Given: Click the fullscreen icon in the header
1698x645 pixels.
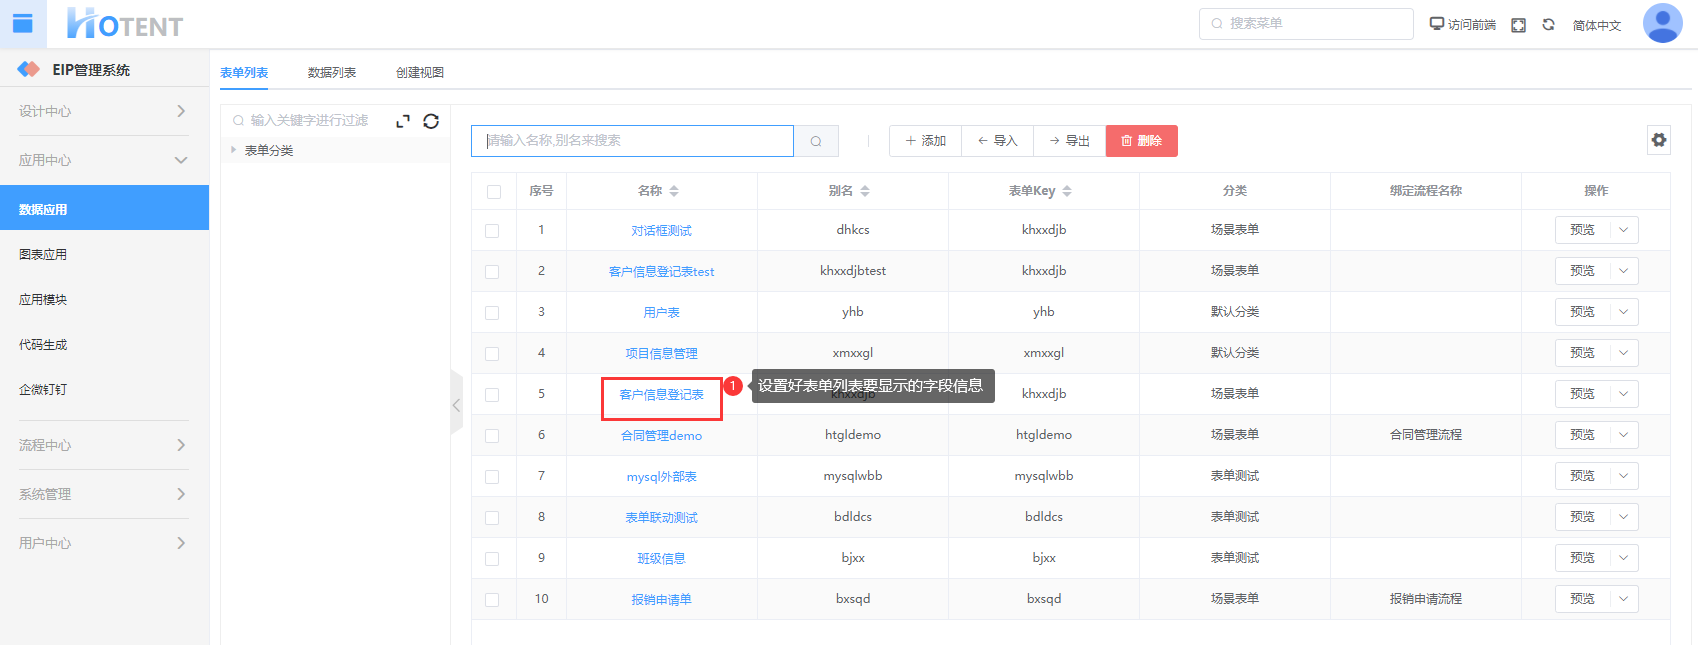Looking at the screenshot, I should [1518, 25].
